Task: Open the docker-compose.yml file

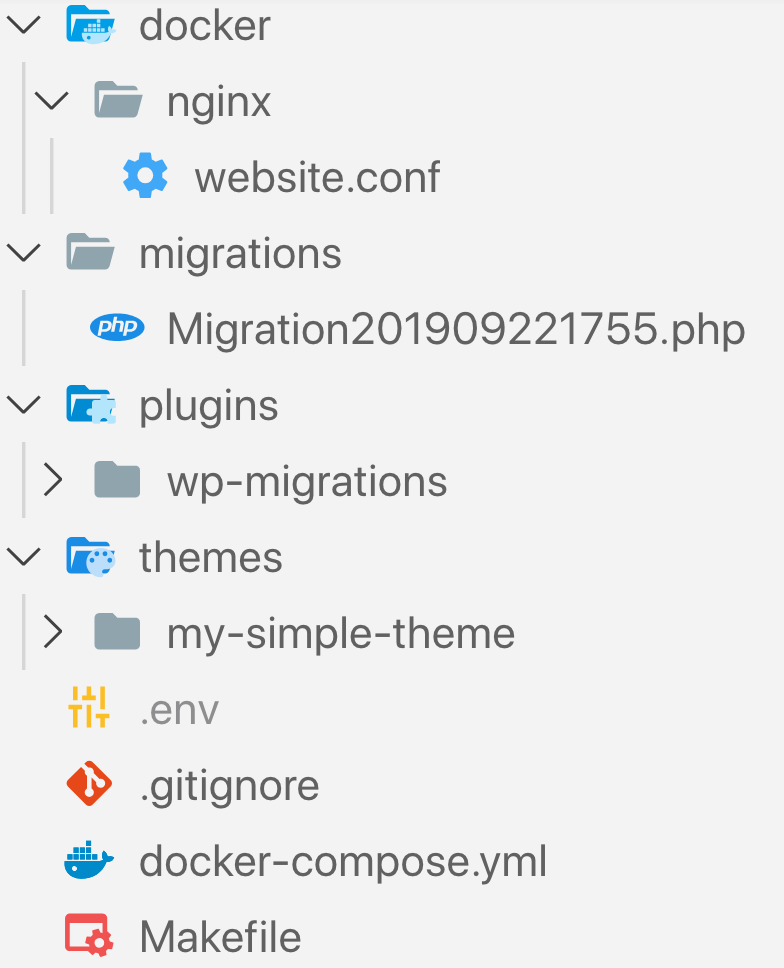Action: [343, 861]
